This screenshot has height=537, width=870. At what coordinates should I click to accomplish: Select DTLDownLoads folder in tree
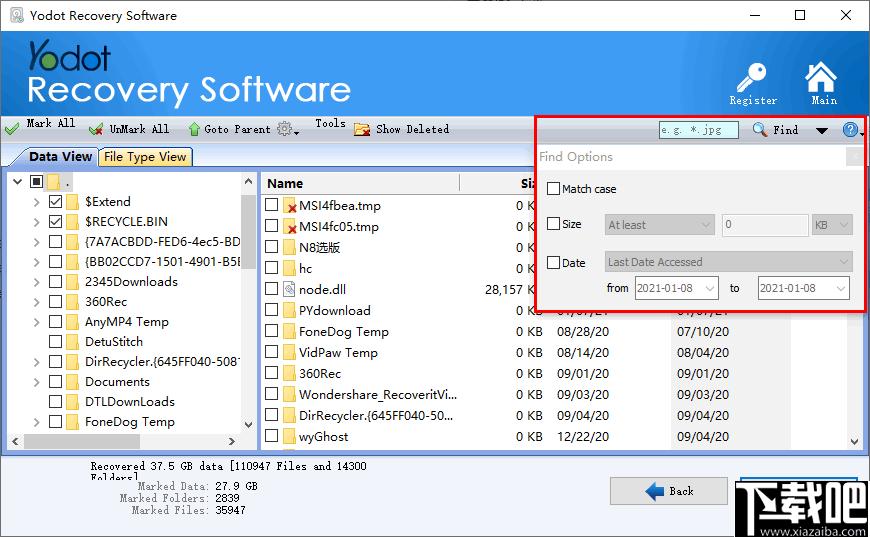click(130, 401)
